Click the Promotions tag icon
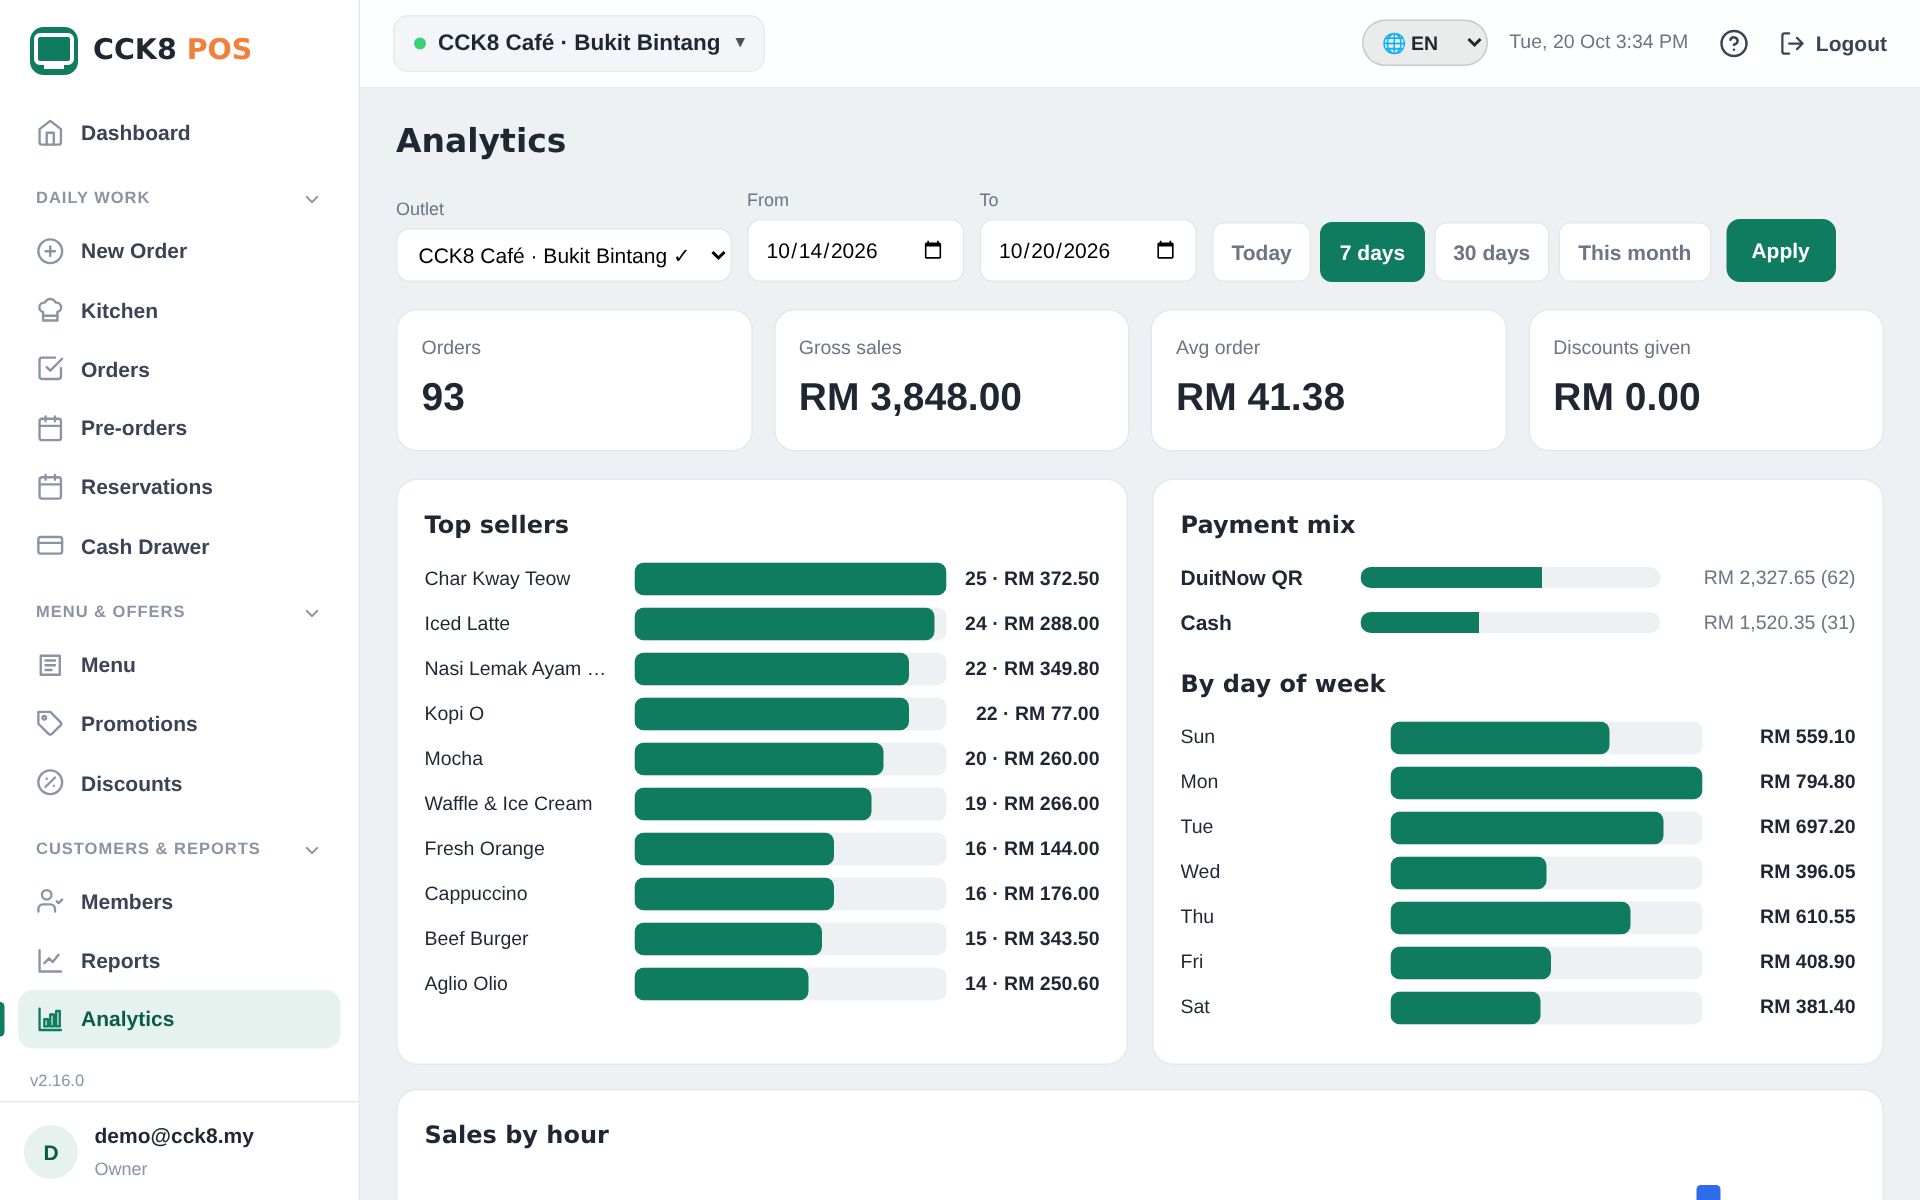The image size is (1920, 1200). pyautogui.click(x=50, y=723)
